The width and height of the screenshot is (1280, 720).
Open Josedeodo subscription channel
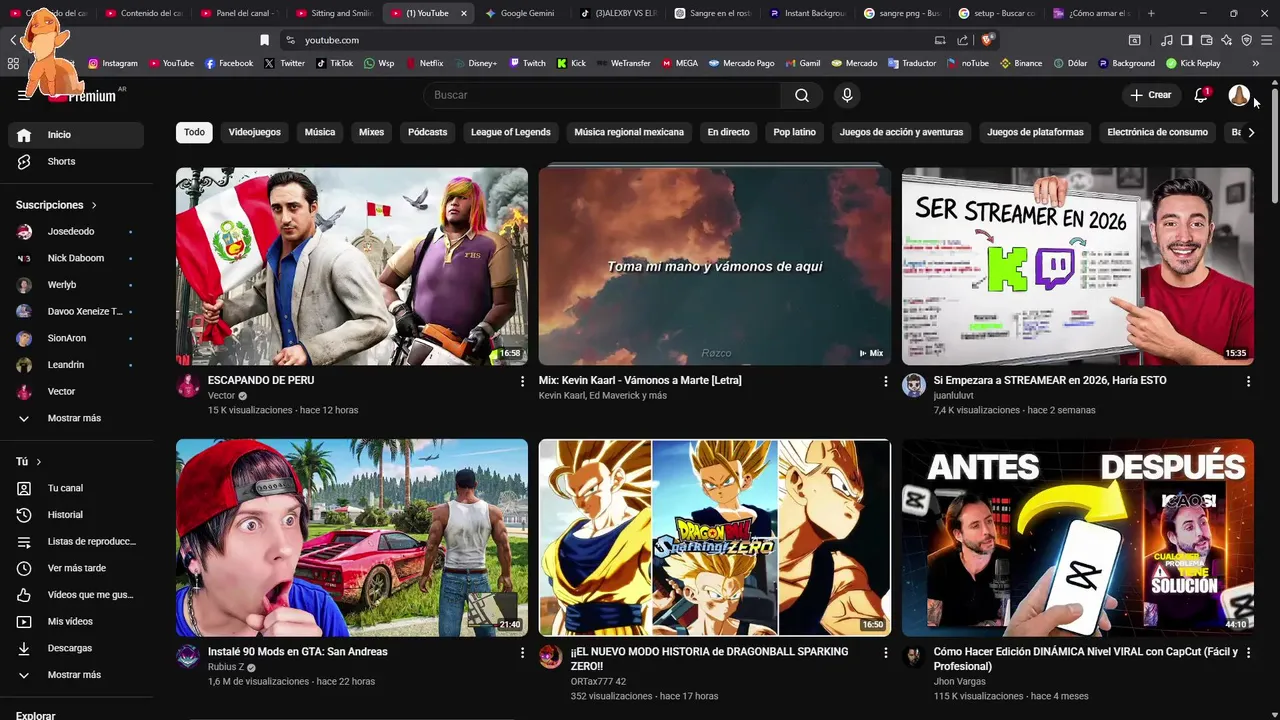coord(76,231)
